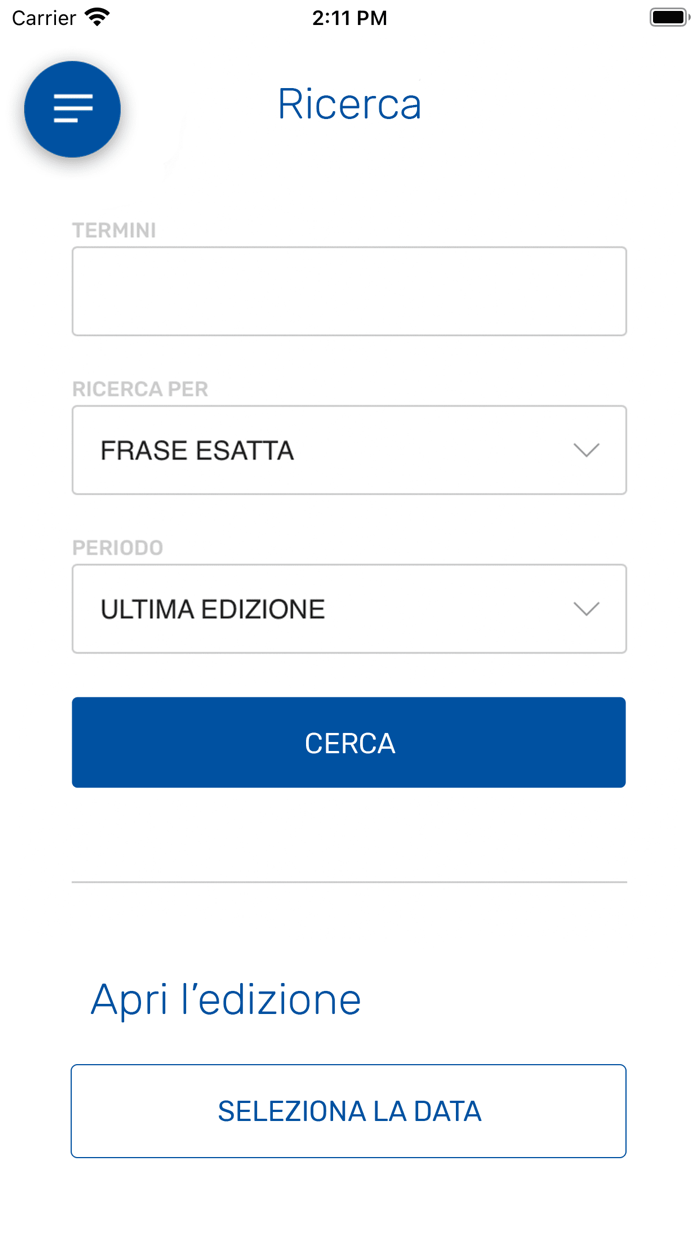
Task: Click the PERIODO field showing ULTIMA EDIZIONE
Action: (x=349, y=609)
